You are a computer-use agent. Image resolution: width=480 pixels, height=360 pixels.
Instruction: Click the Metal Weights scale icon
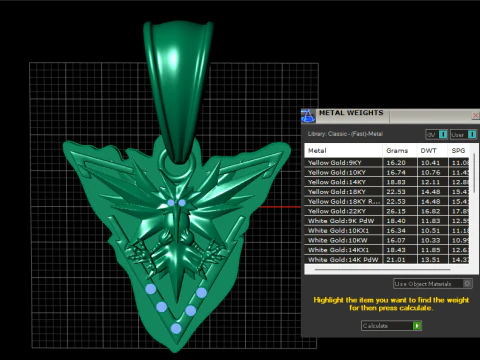pos(308,116)
